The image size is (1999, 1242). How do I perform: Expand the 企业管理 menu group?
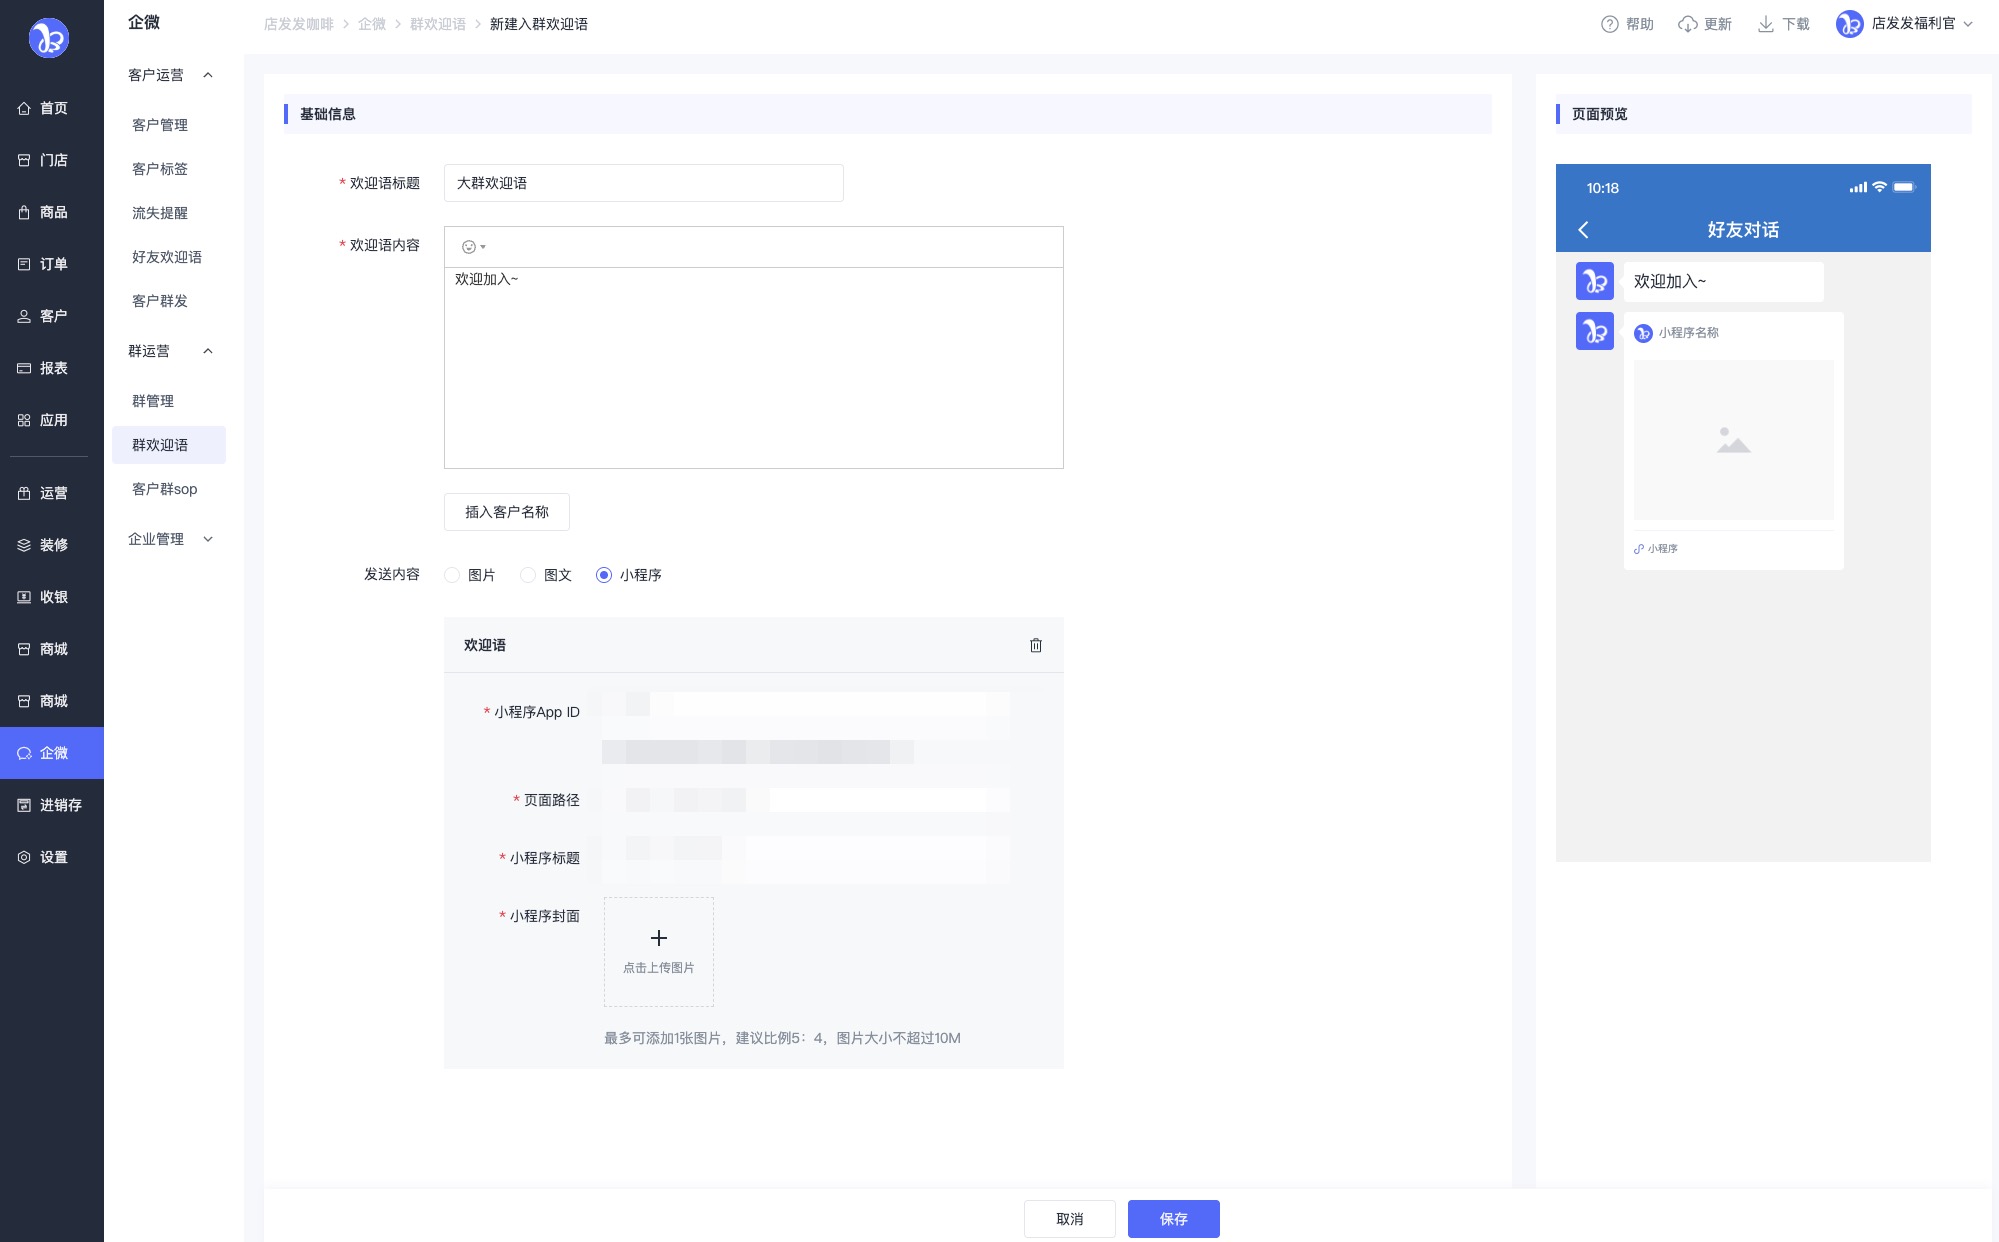208,539
